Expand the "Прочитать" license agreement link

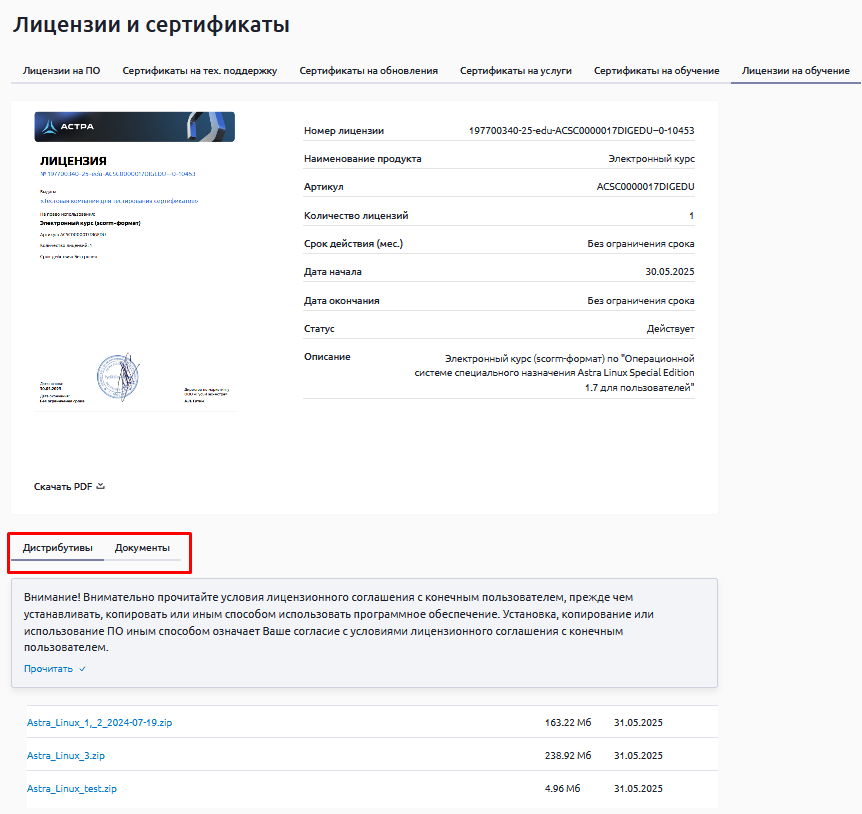tap(48, 669)
